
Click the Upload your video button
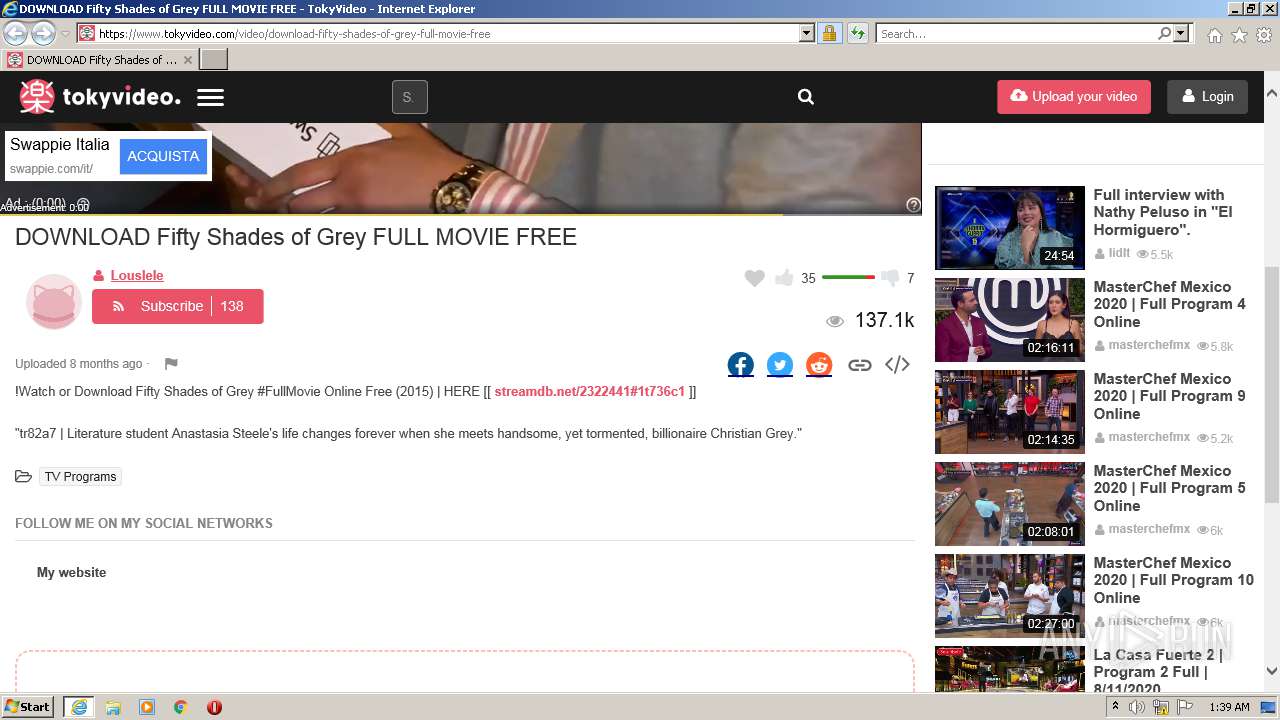tap(1074, 97)
